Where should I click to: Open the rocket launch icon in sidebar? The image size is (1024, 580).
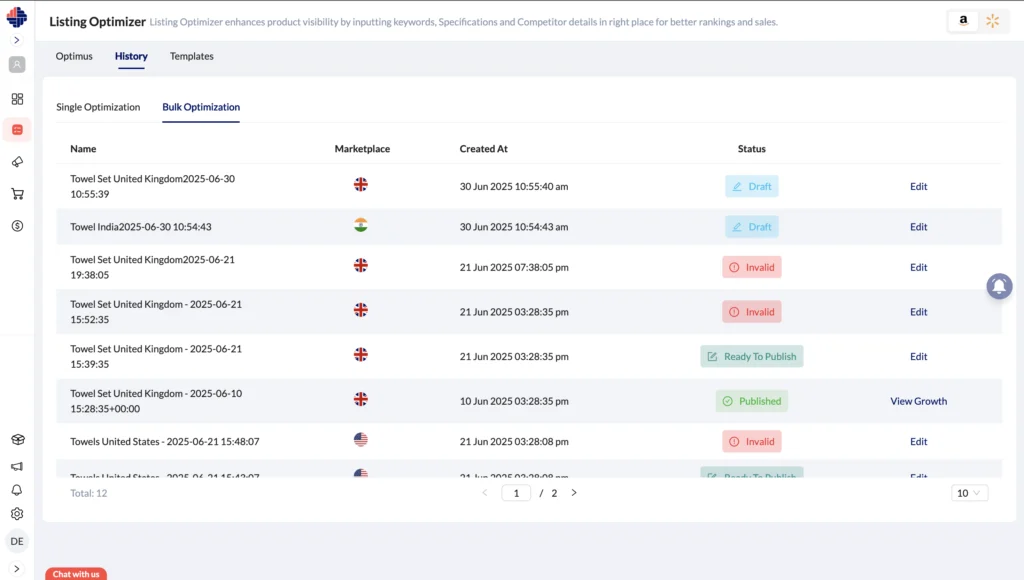point(17,161)
